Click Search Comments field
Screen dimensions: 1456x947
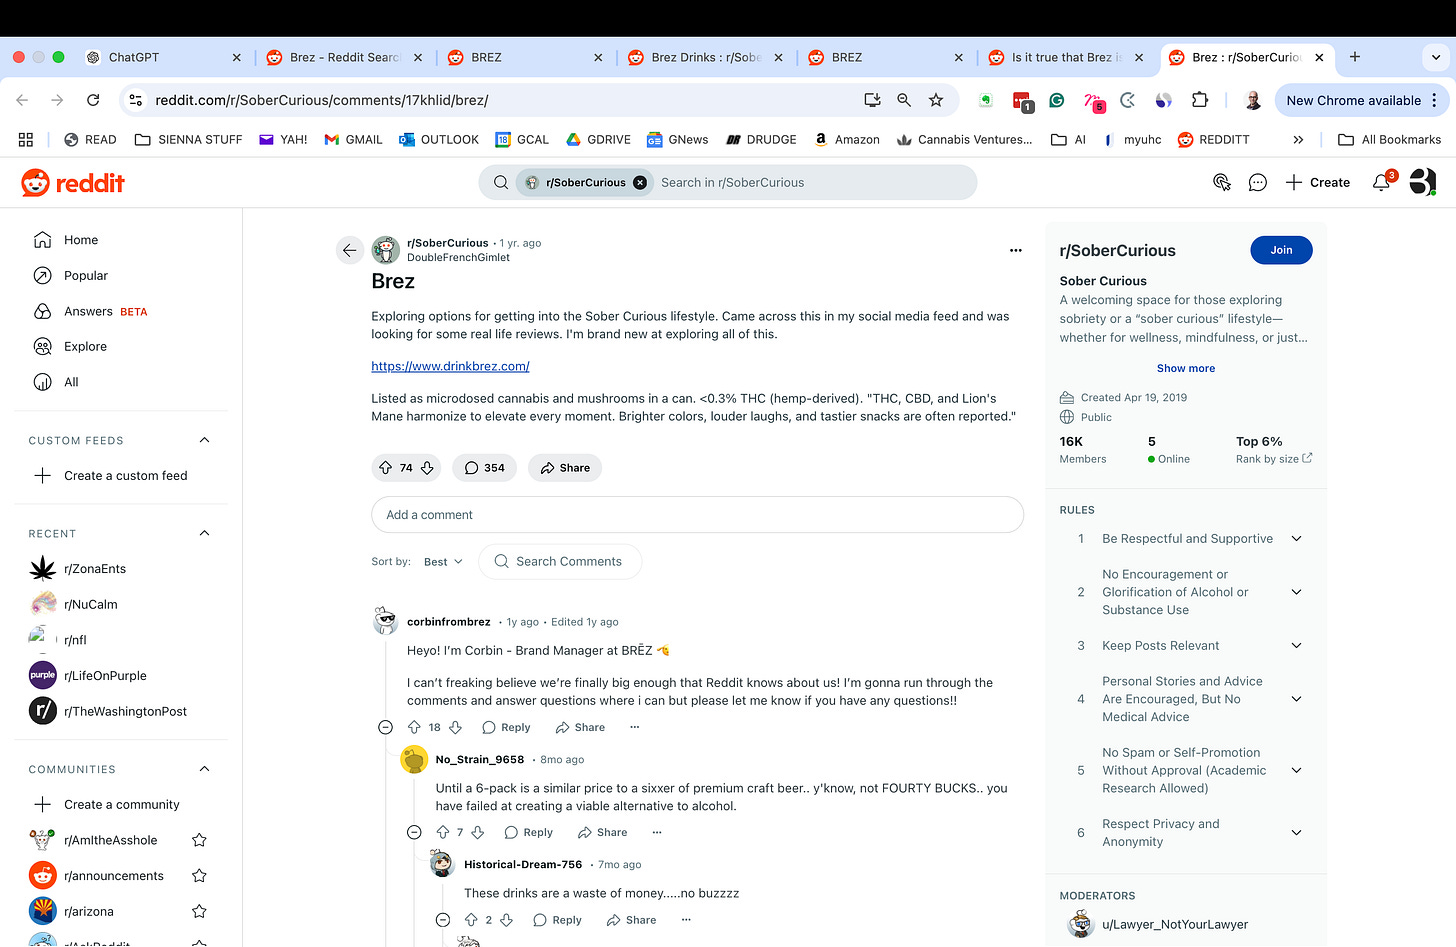click(x=560, y=562)
